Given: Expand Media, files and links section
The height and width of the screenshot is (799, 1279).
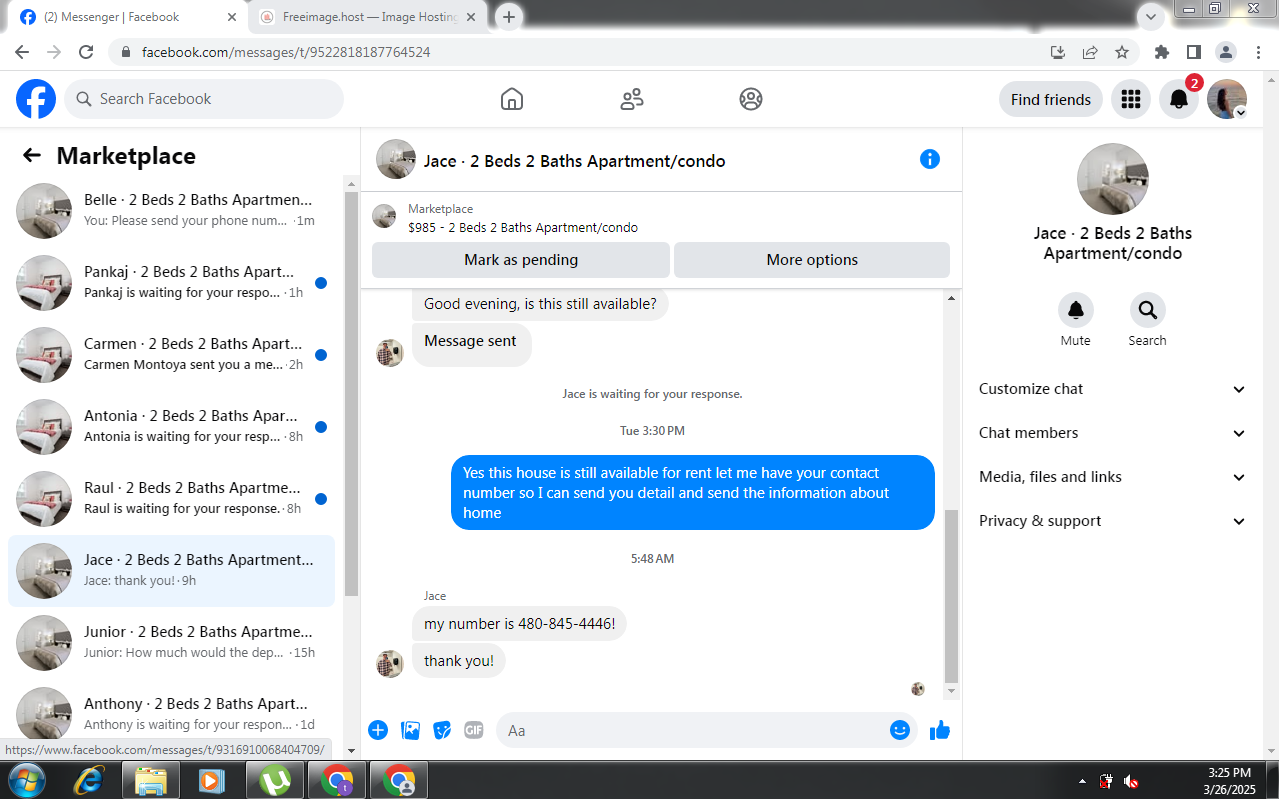Looking at the screenshot, I should point(1112,477).
